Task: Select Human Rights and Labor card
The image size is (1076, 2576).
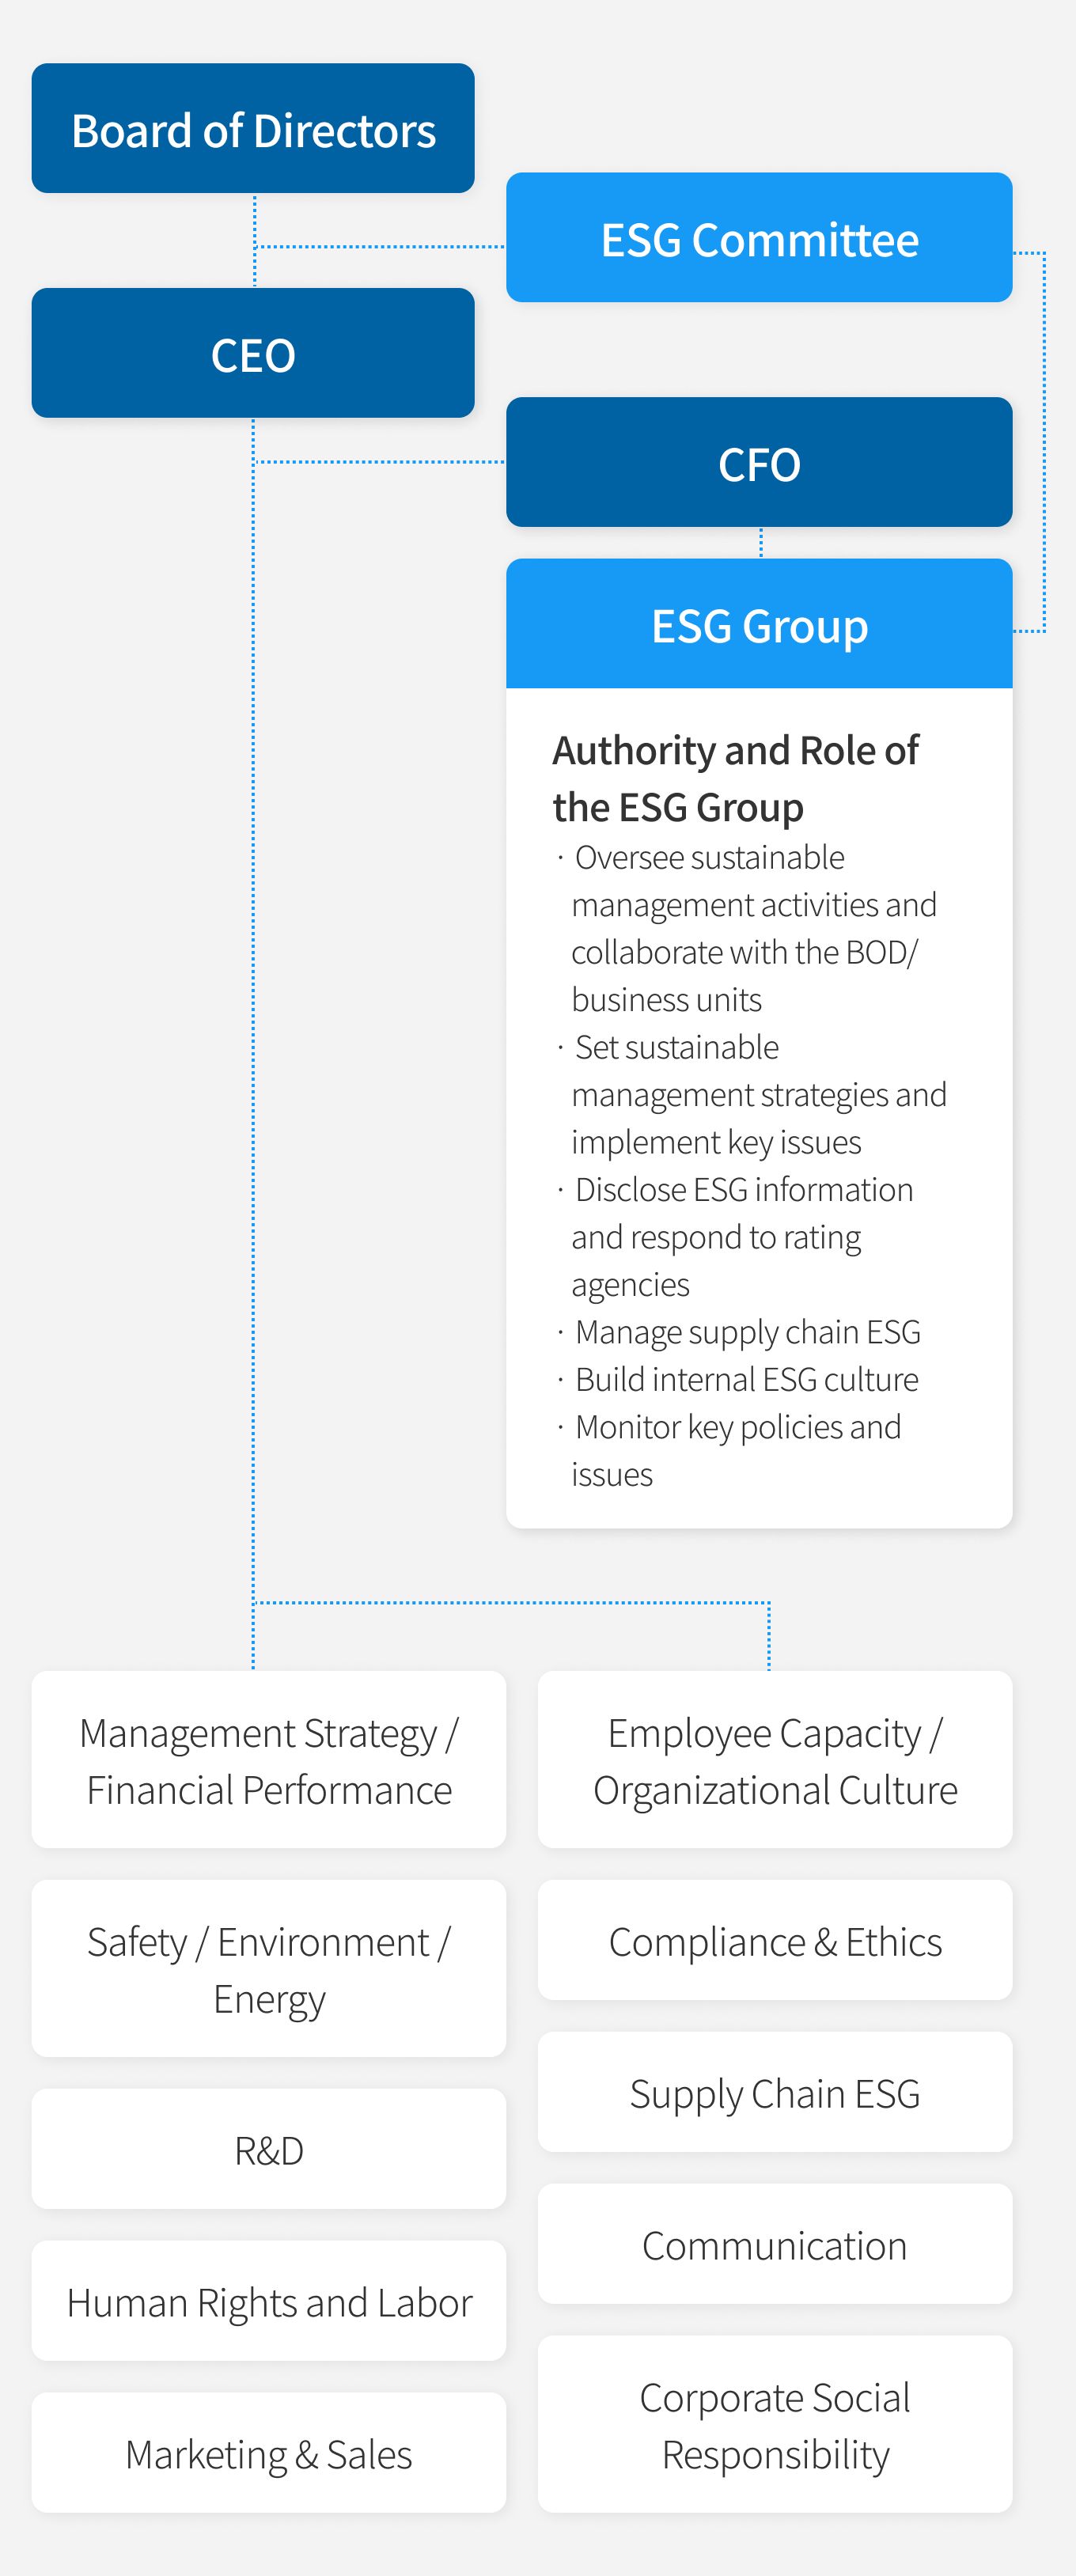Action: coord(269,2301)
